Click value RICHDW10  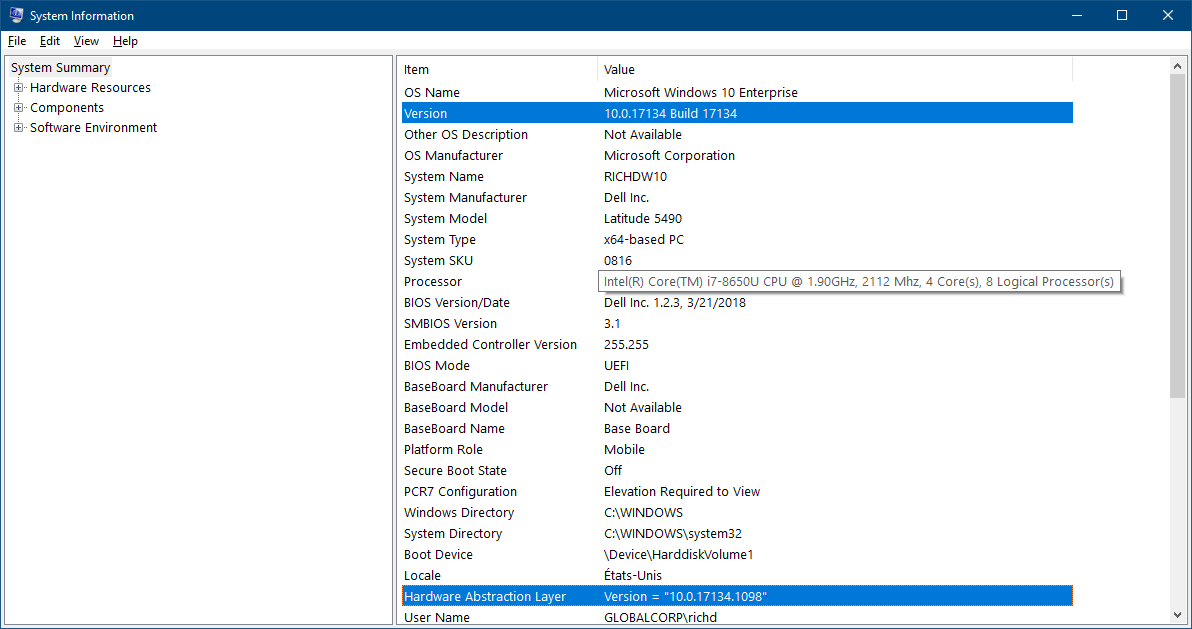coord(636,176)
